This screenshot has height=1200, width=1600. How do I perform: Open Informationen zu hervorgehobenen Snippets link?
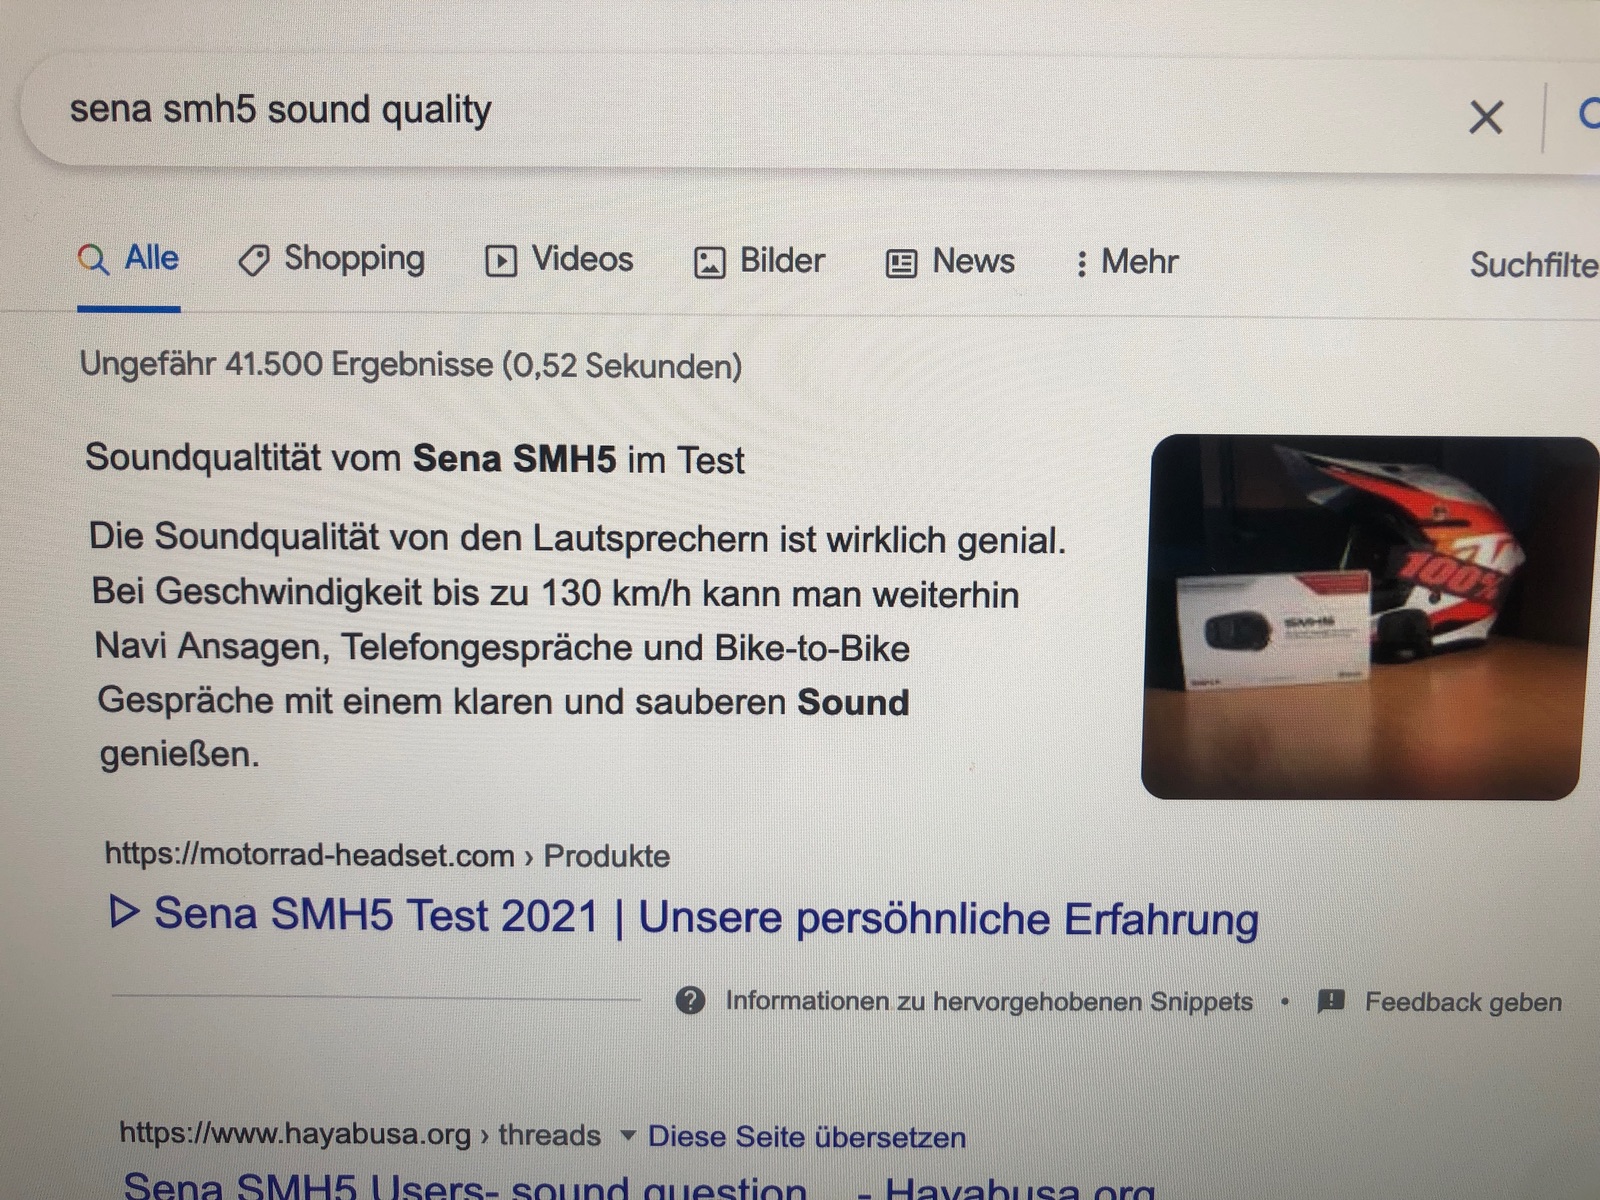pos(989,1001)
